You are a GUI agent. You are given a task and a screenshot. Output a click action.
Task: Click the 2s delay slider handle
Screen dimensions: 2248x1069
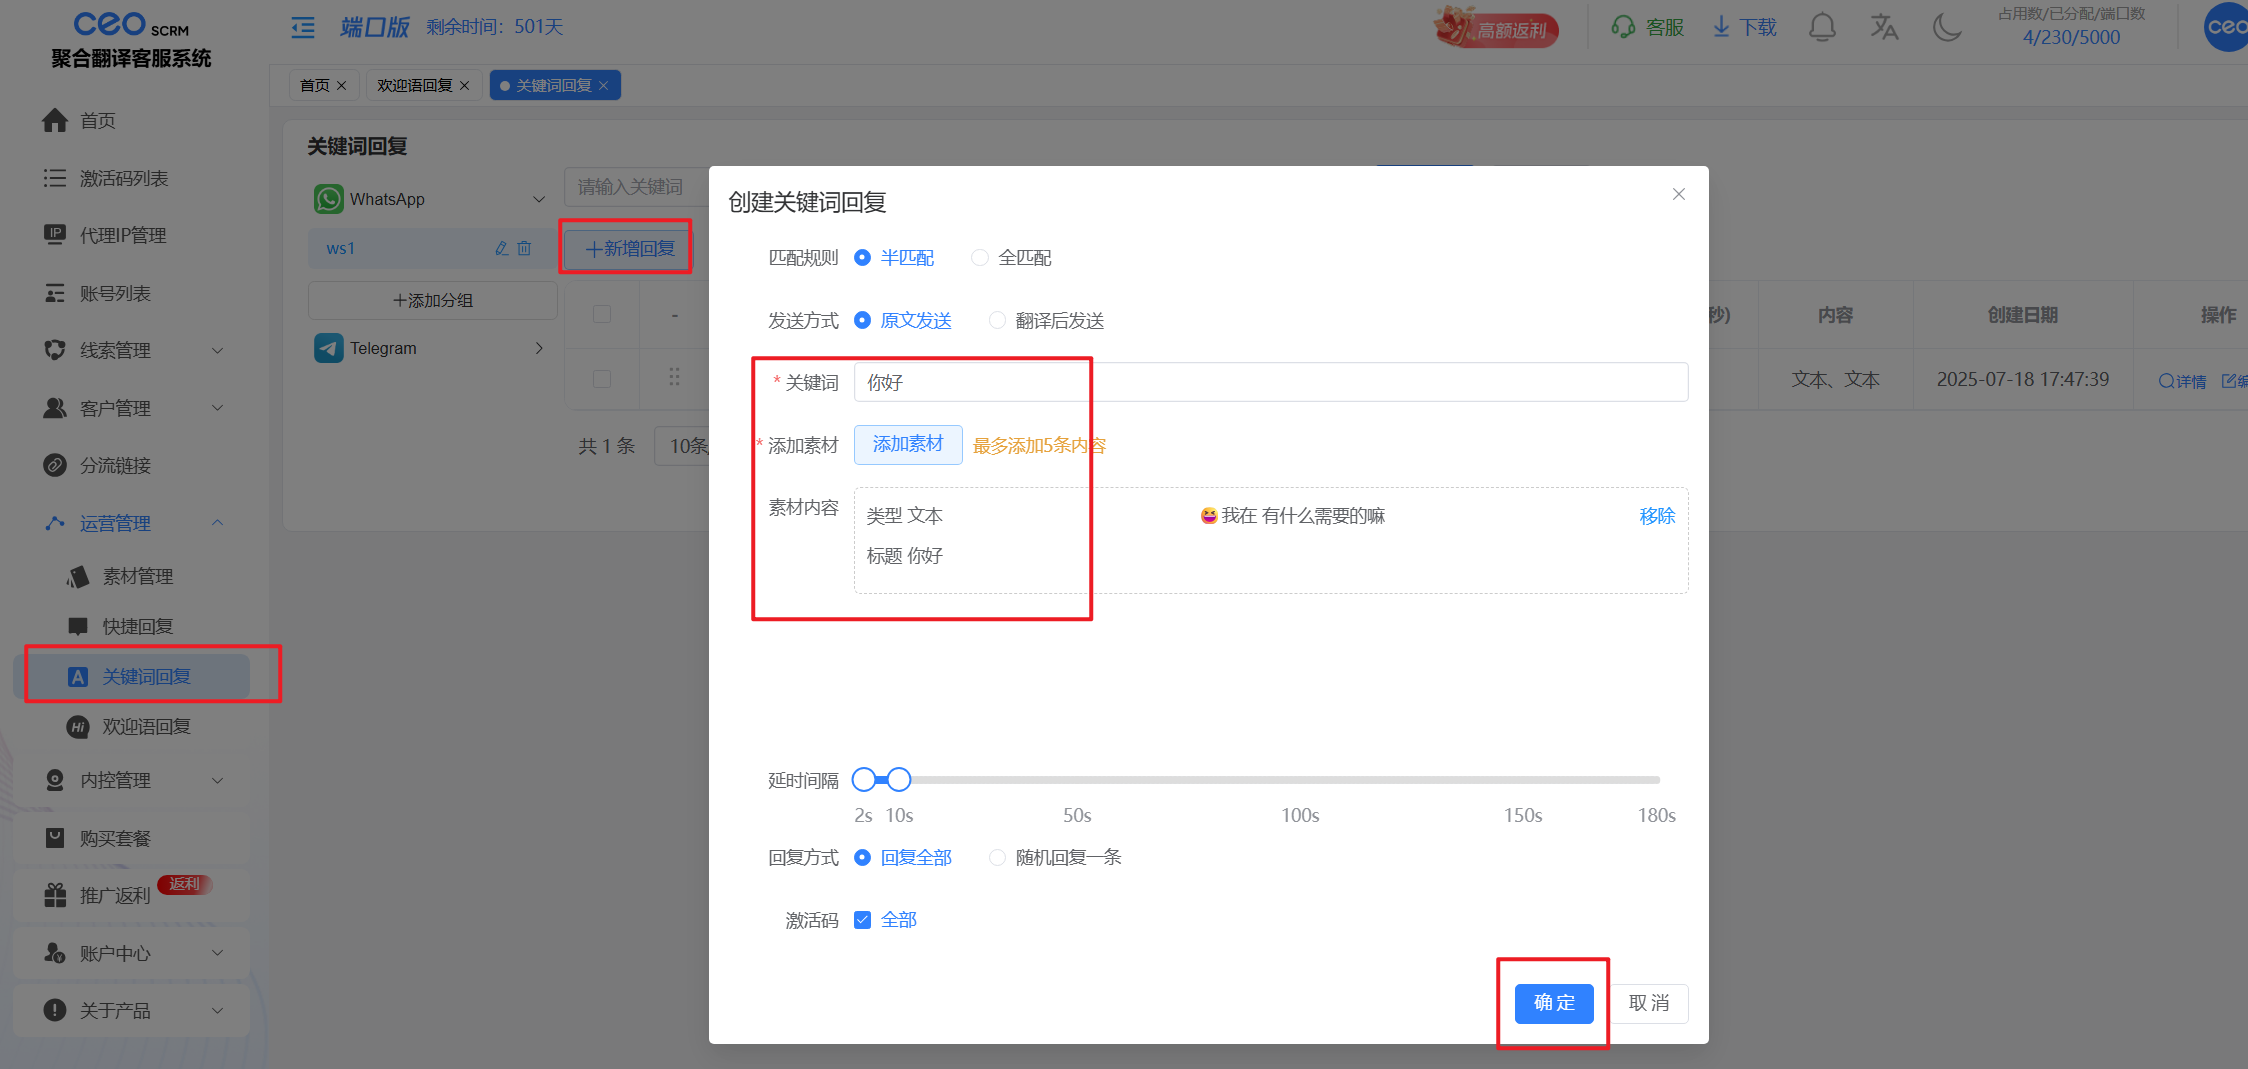point(864,779)
